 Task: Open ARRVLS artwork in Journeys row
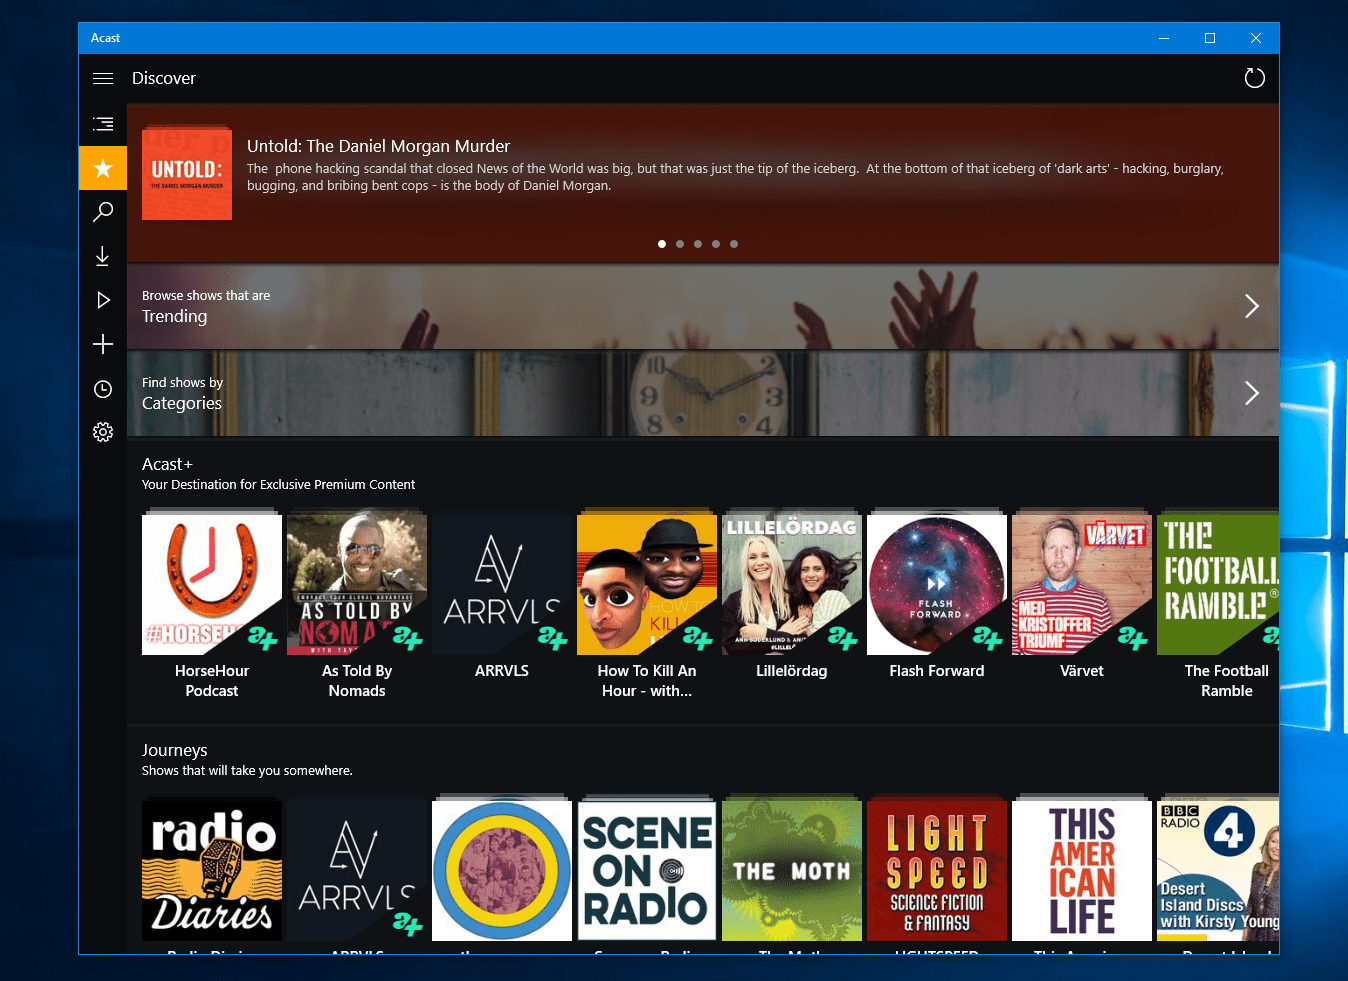click(357, 871)
